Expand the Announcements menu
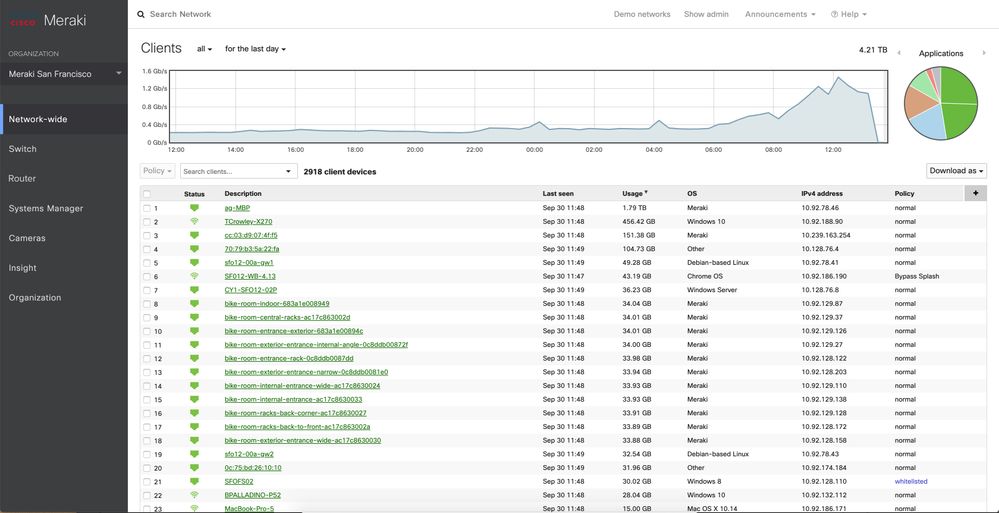The image size is (999, 513). tap(780, 14)
